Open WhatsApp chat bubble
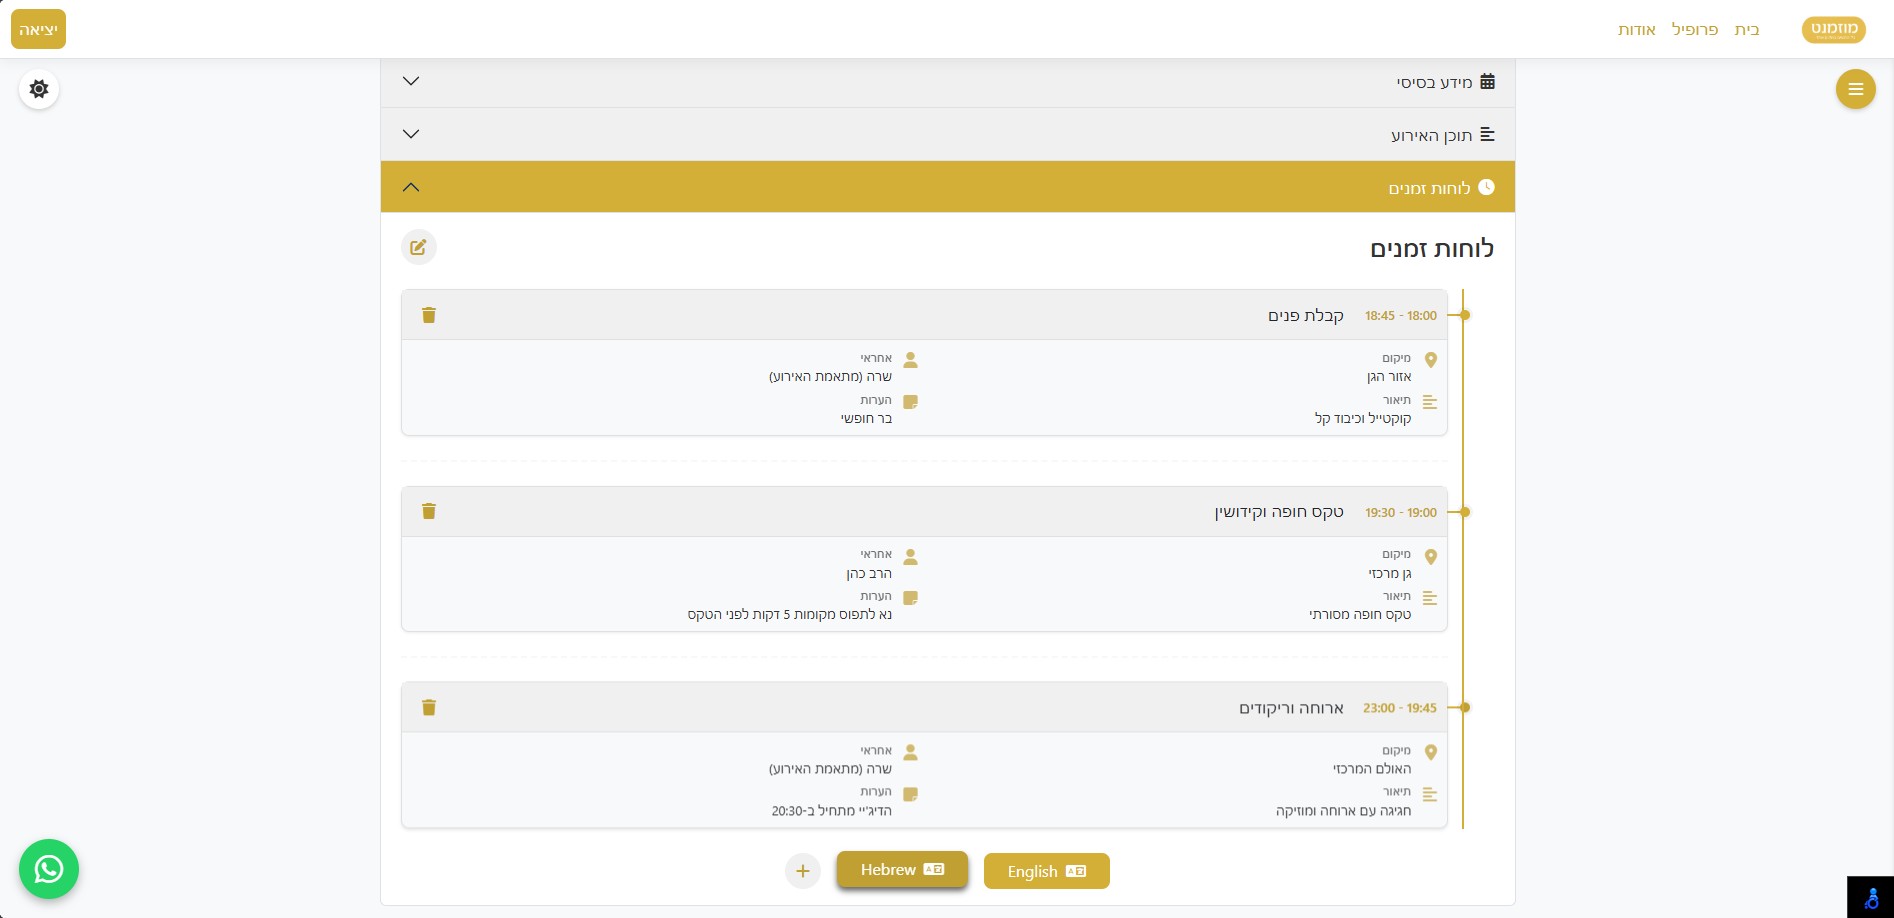 [x=49, y=869]
